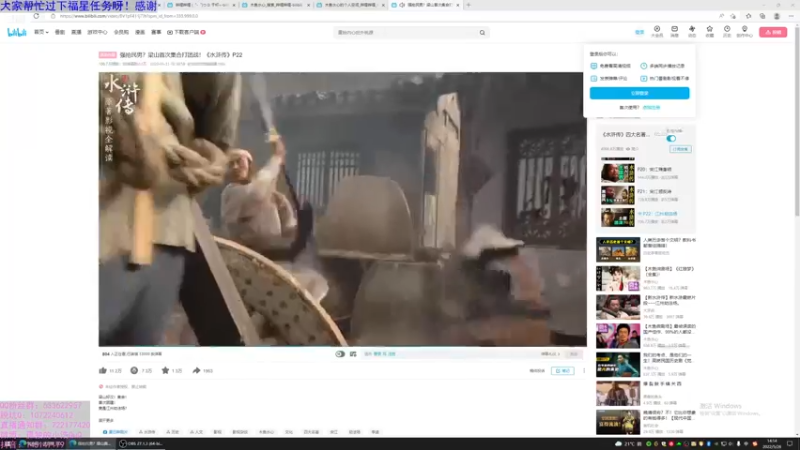Open the 大会员 icon in the header
This screenshot has width=800, height=450.
[657, 32]
